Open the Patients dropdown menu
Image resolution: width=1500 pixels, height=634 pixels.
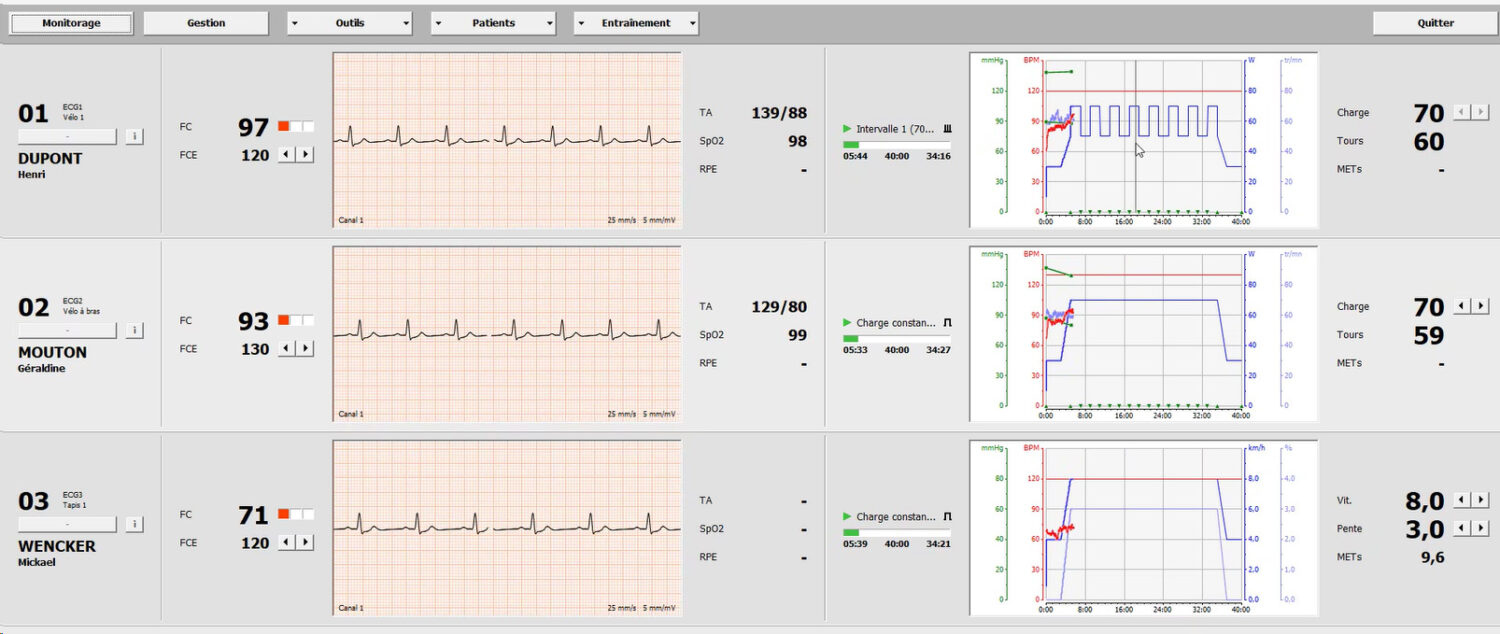point(493,23)
